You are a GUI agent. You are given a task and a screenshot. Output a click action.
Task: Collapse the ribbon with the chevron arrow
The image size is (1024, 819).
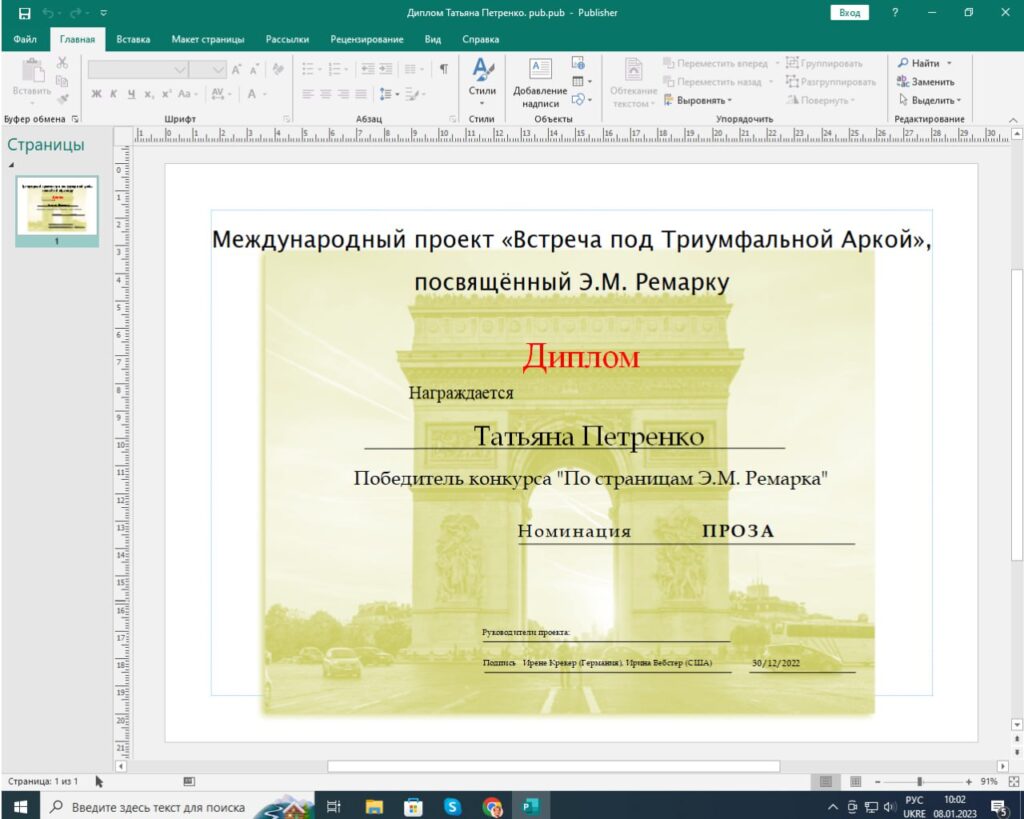1013,118
